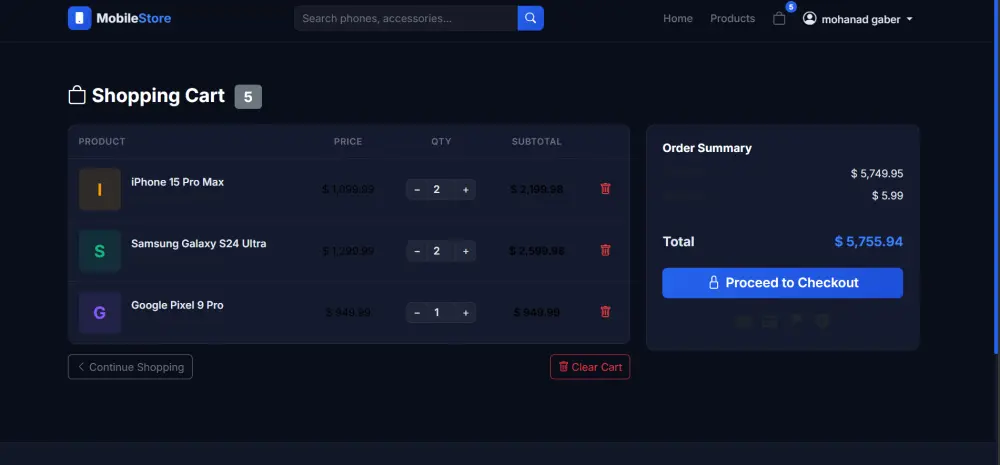The height and width of the screenshot is (465, 1000).
Task: Click the gray item count badge in the Shopping Cart heading
Action: coord(248,97)
